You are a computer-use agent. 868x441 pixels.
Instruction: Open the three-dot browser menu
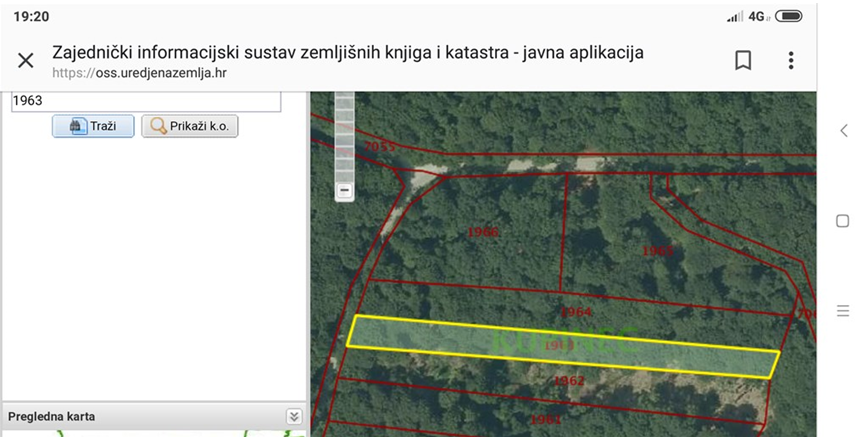[x=790, y=60]
